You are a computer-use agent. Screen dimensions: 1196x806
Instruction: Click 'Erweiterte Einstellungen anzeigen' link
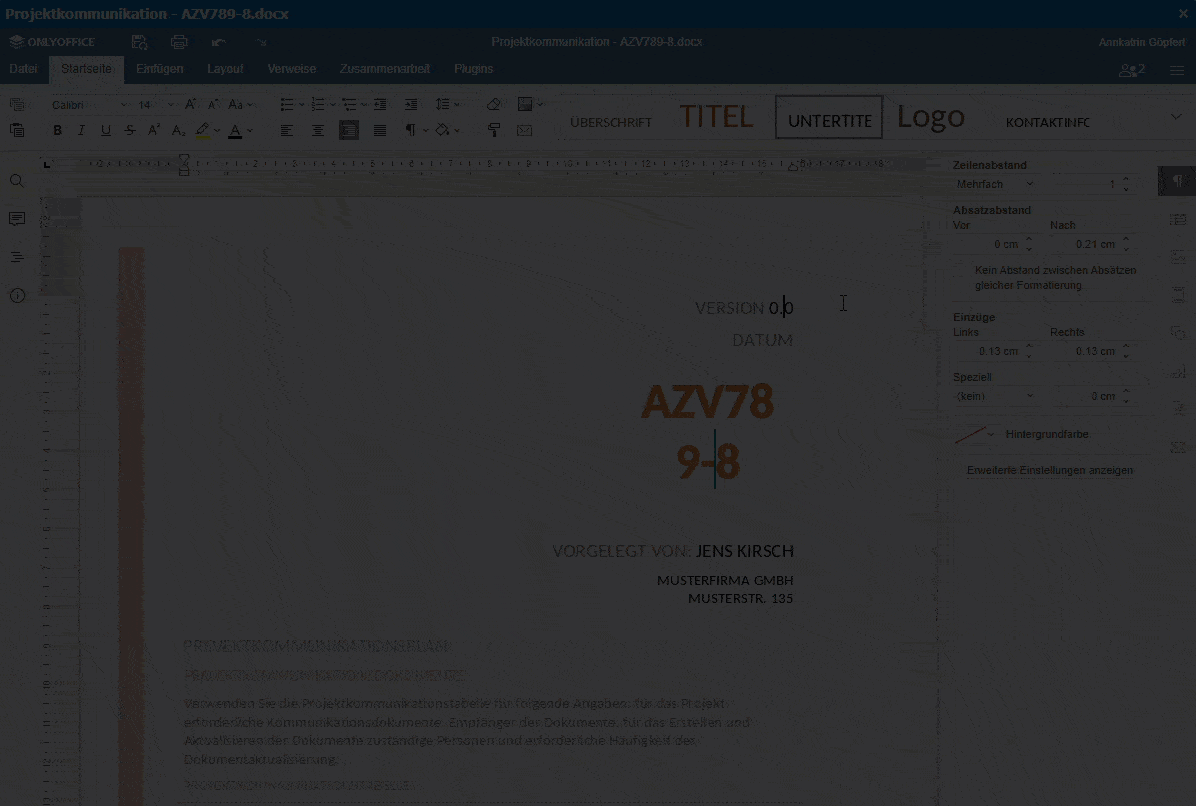pos(1050,470)
